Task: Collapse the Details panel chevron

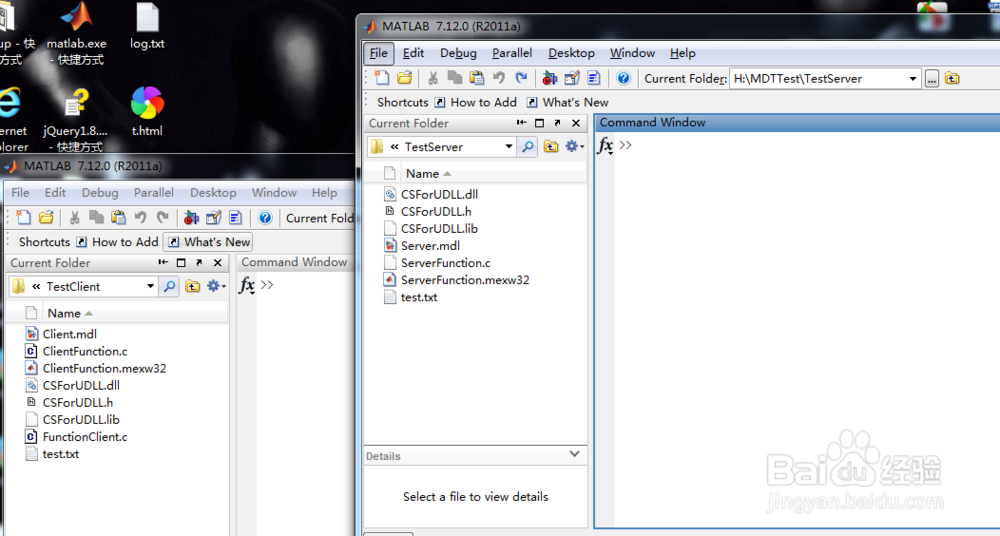Action: click(x=575, y=454)
